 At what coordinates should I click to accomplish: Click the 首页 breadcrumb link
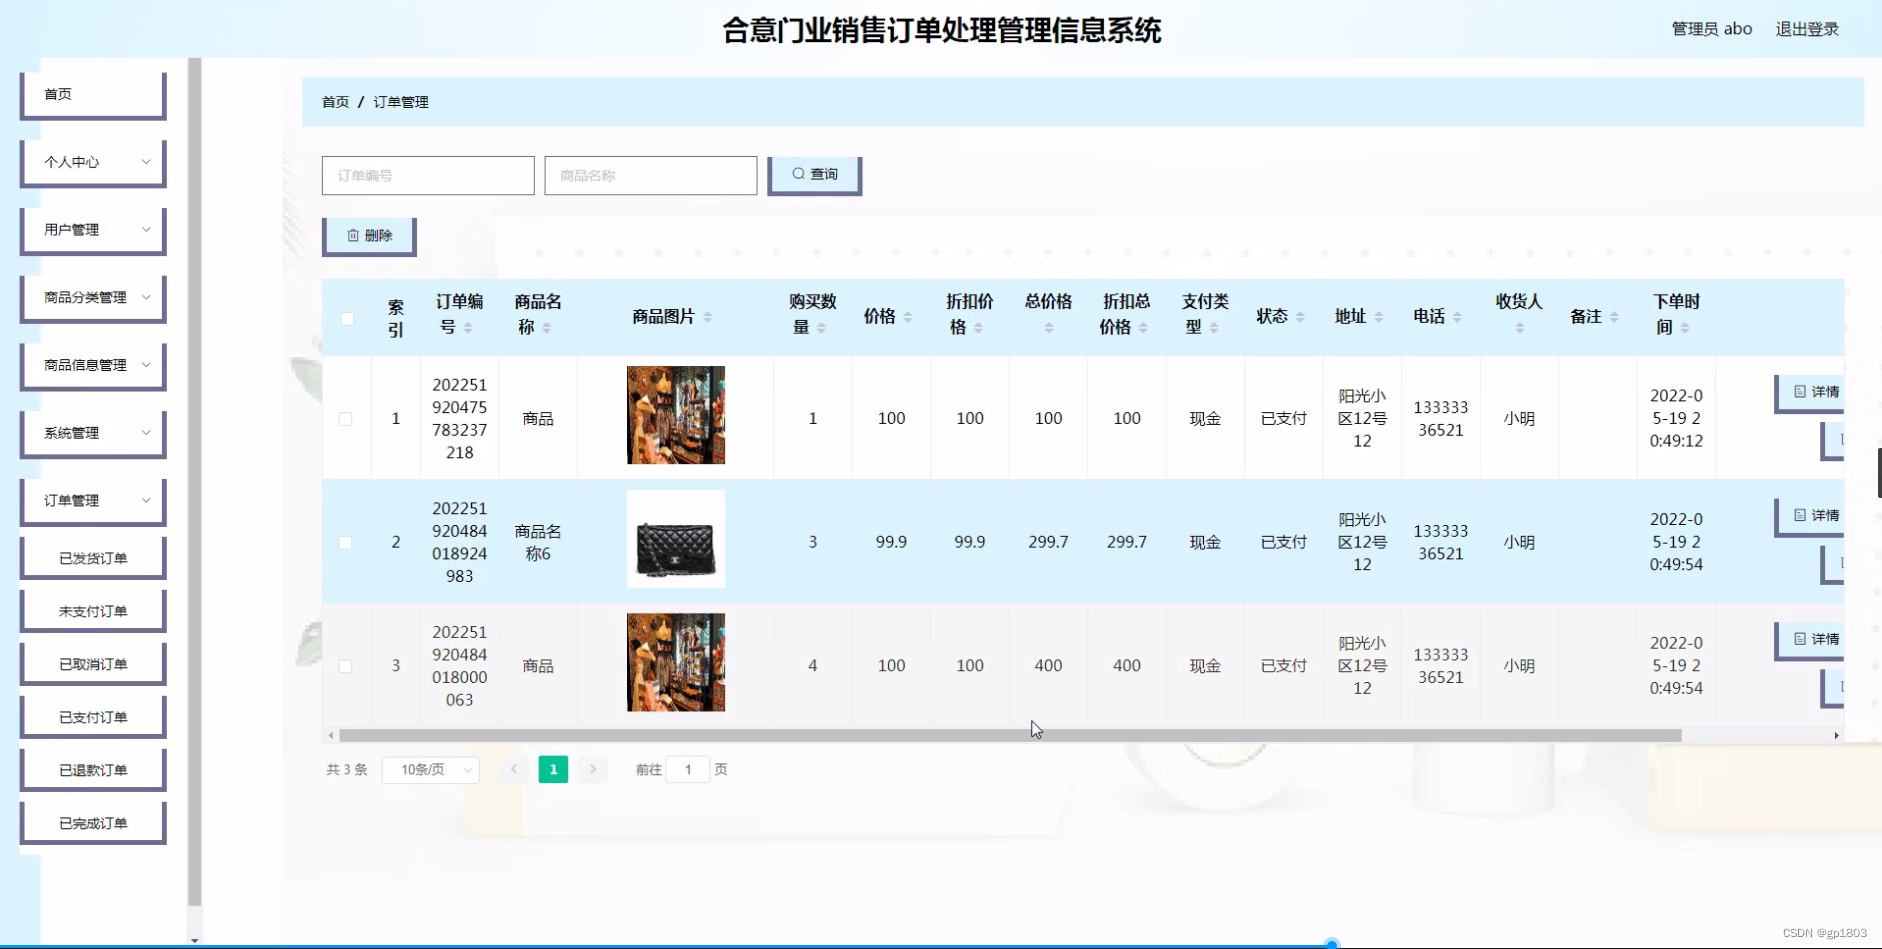click(335, 102)
